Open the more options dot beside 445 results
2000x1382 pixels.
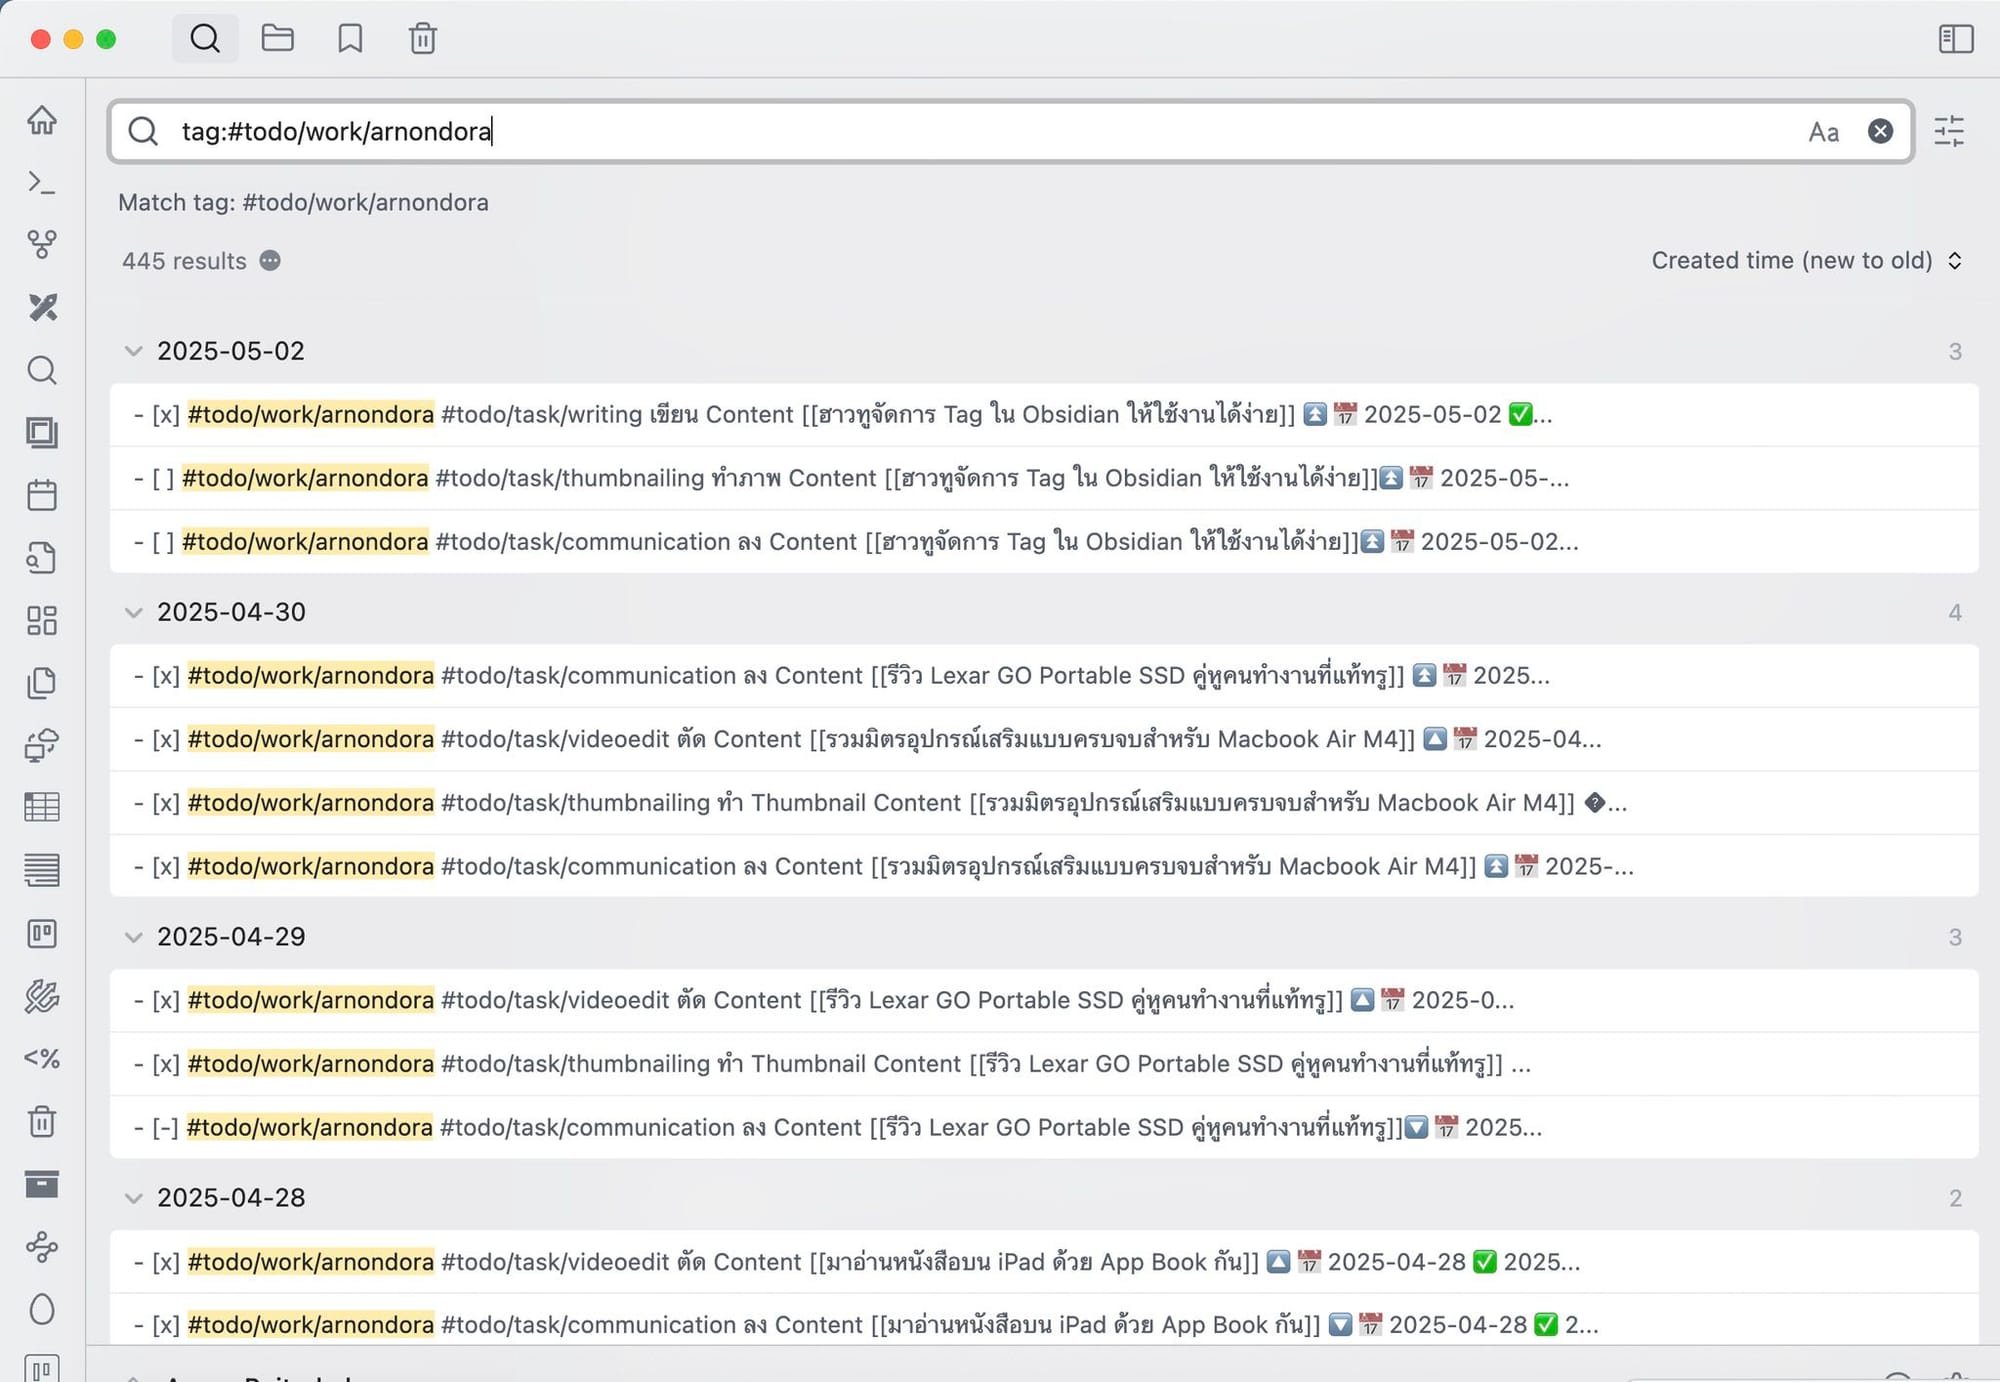(270, 260)
